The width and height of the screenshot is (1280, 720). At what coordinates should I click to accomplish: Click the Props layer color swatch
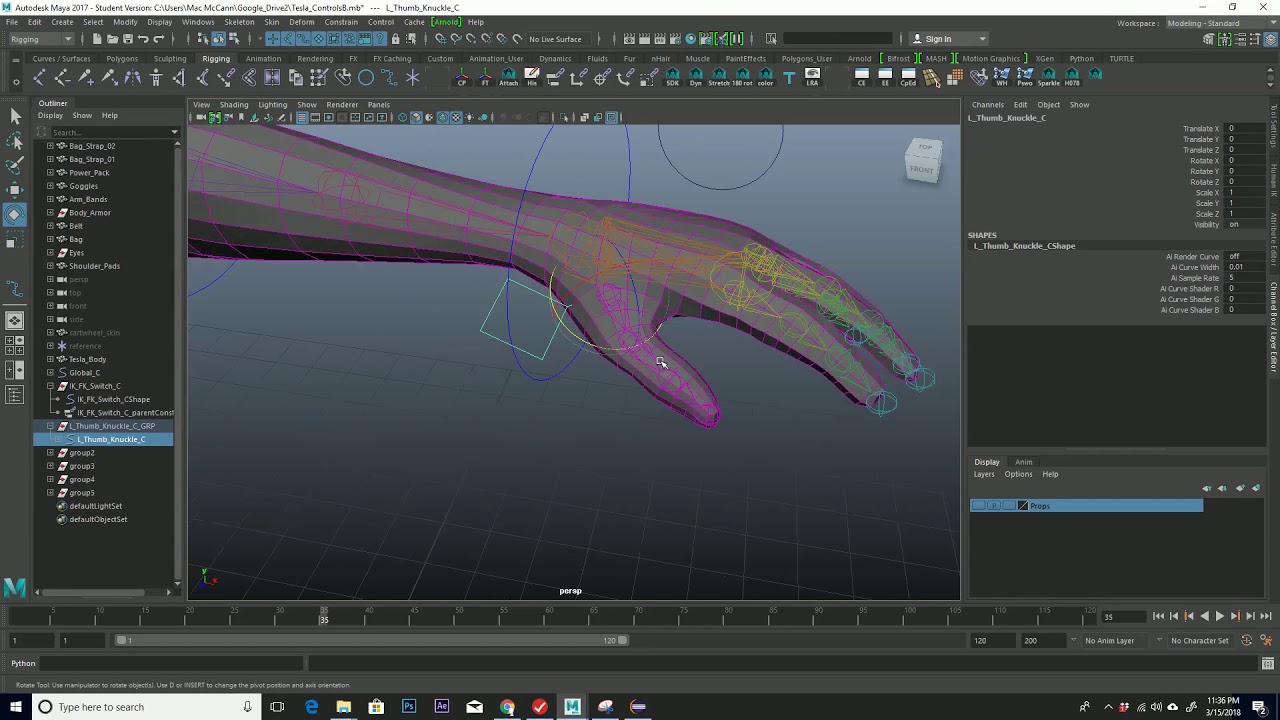(1023, 506)
